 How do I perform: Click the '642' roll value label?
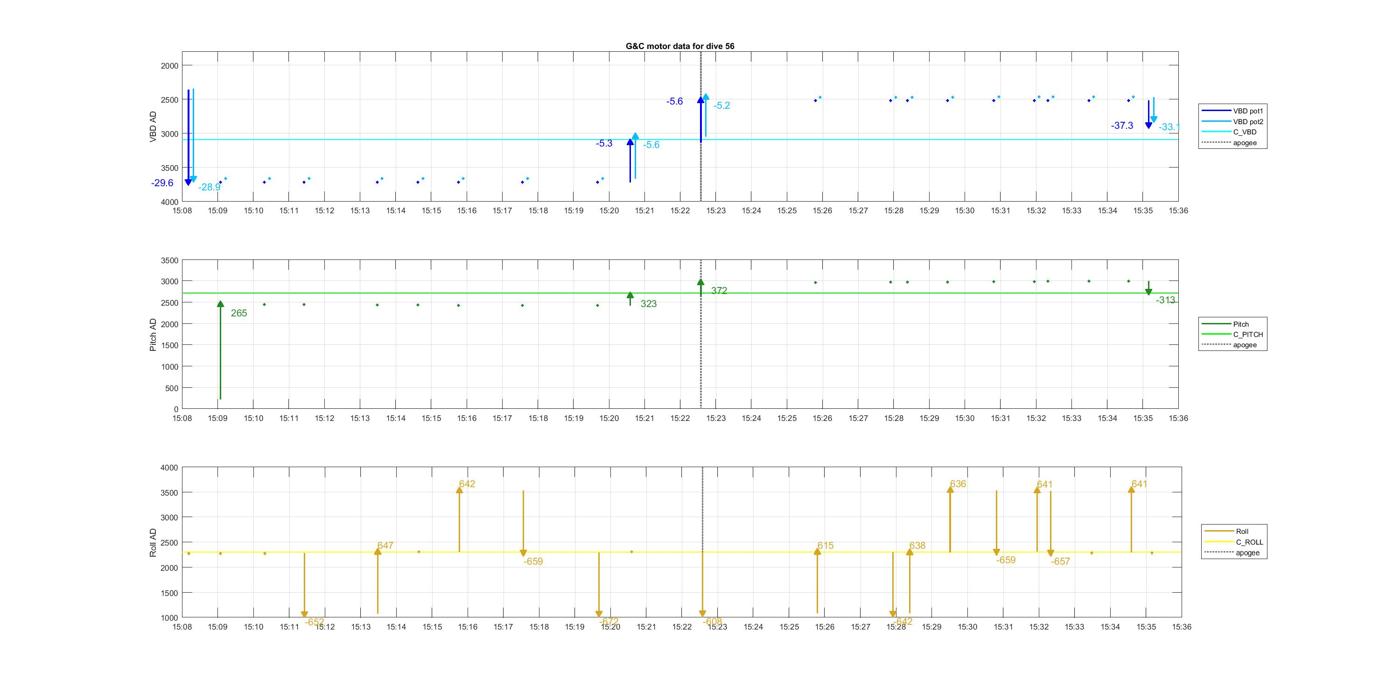point(467,484)
